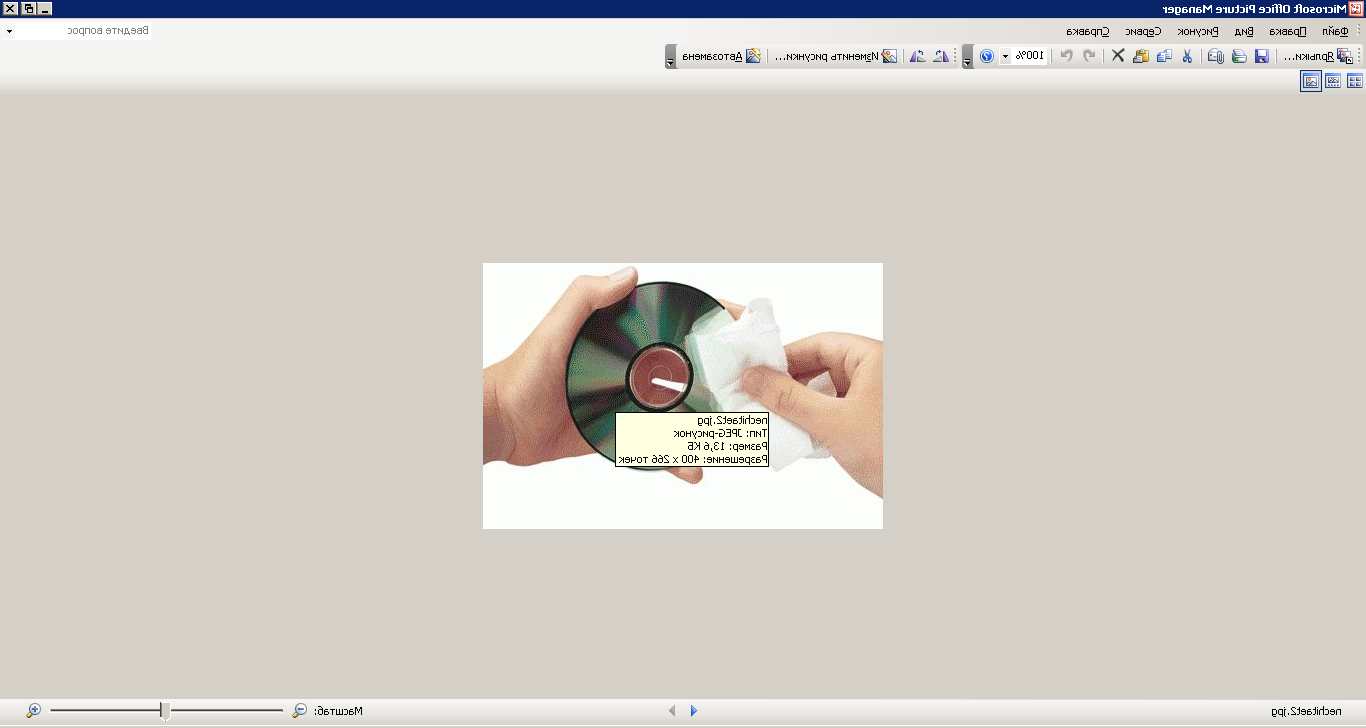Select the Cut scissors icon
The image size is (1366, 728).
1187,56
